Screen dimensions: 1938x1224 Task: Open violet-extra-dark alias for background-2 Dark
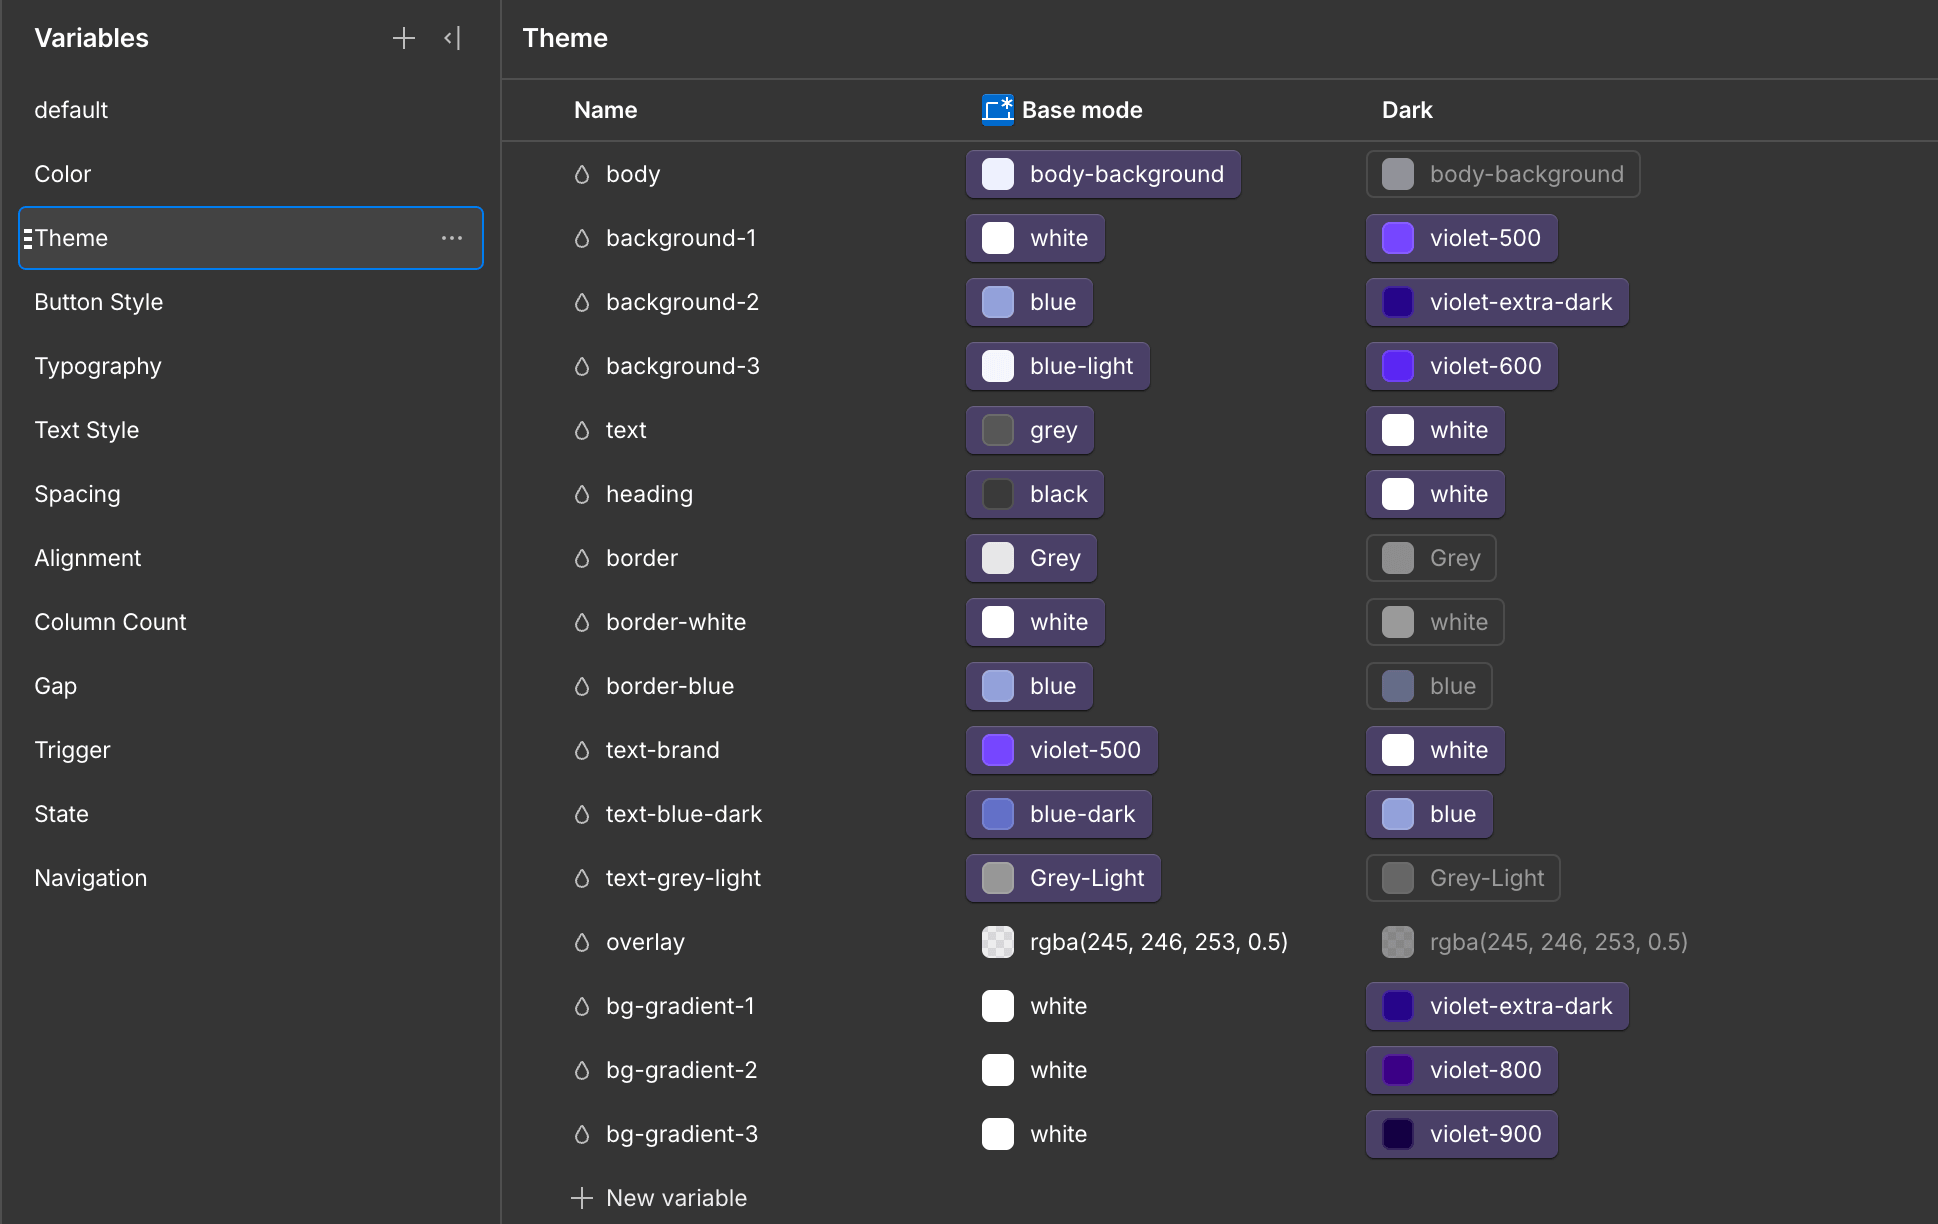(1497, 302)
